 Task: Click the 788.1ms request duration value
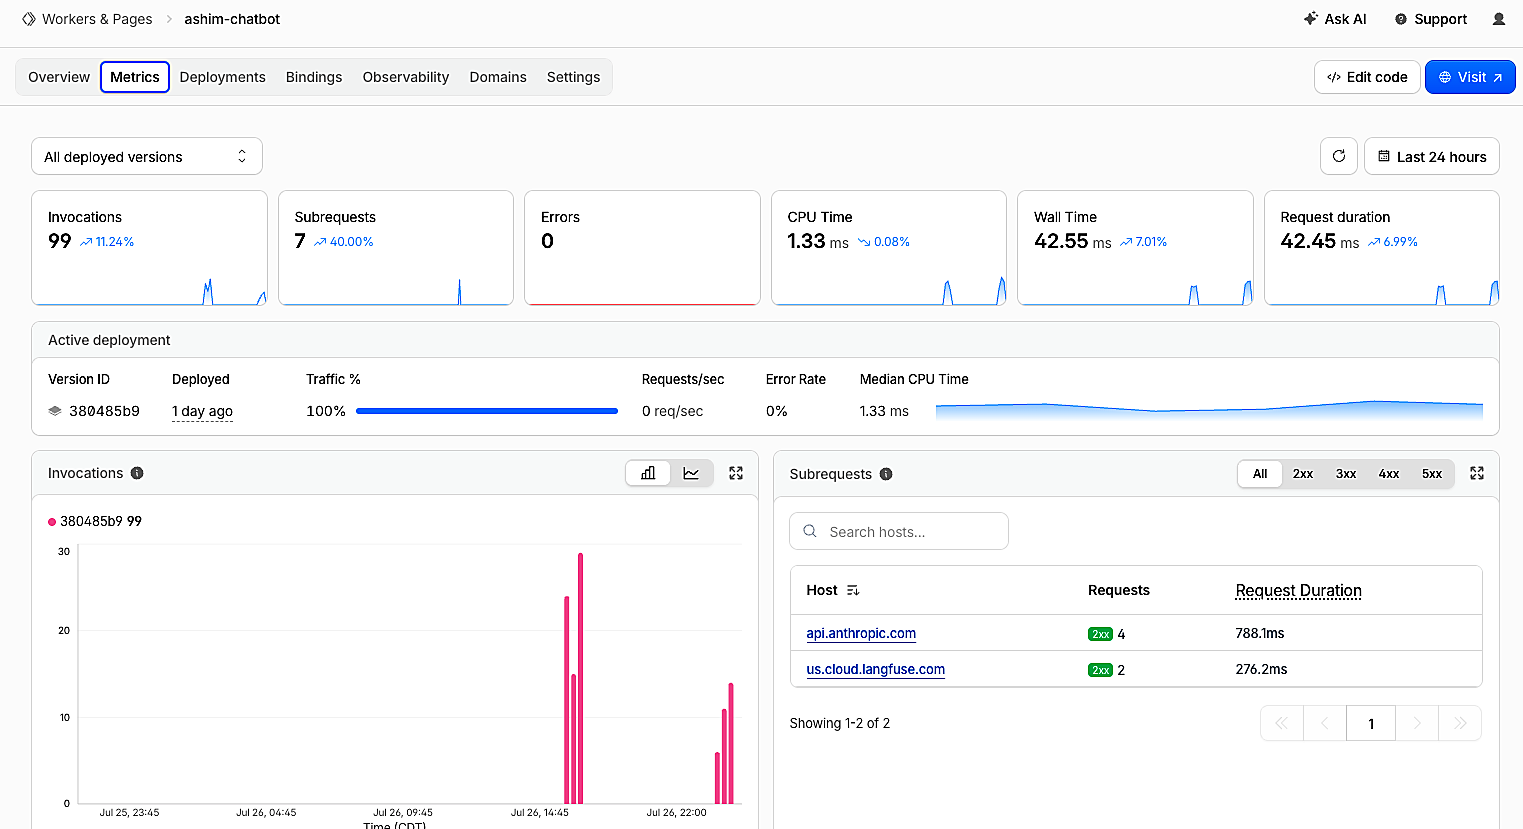[x=1260, y=633]
